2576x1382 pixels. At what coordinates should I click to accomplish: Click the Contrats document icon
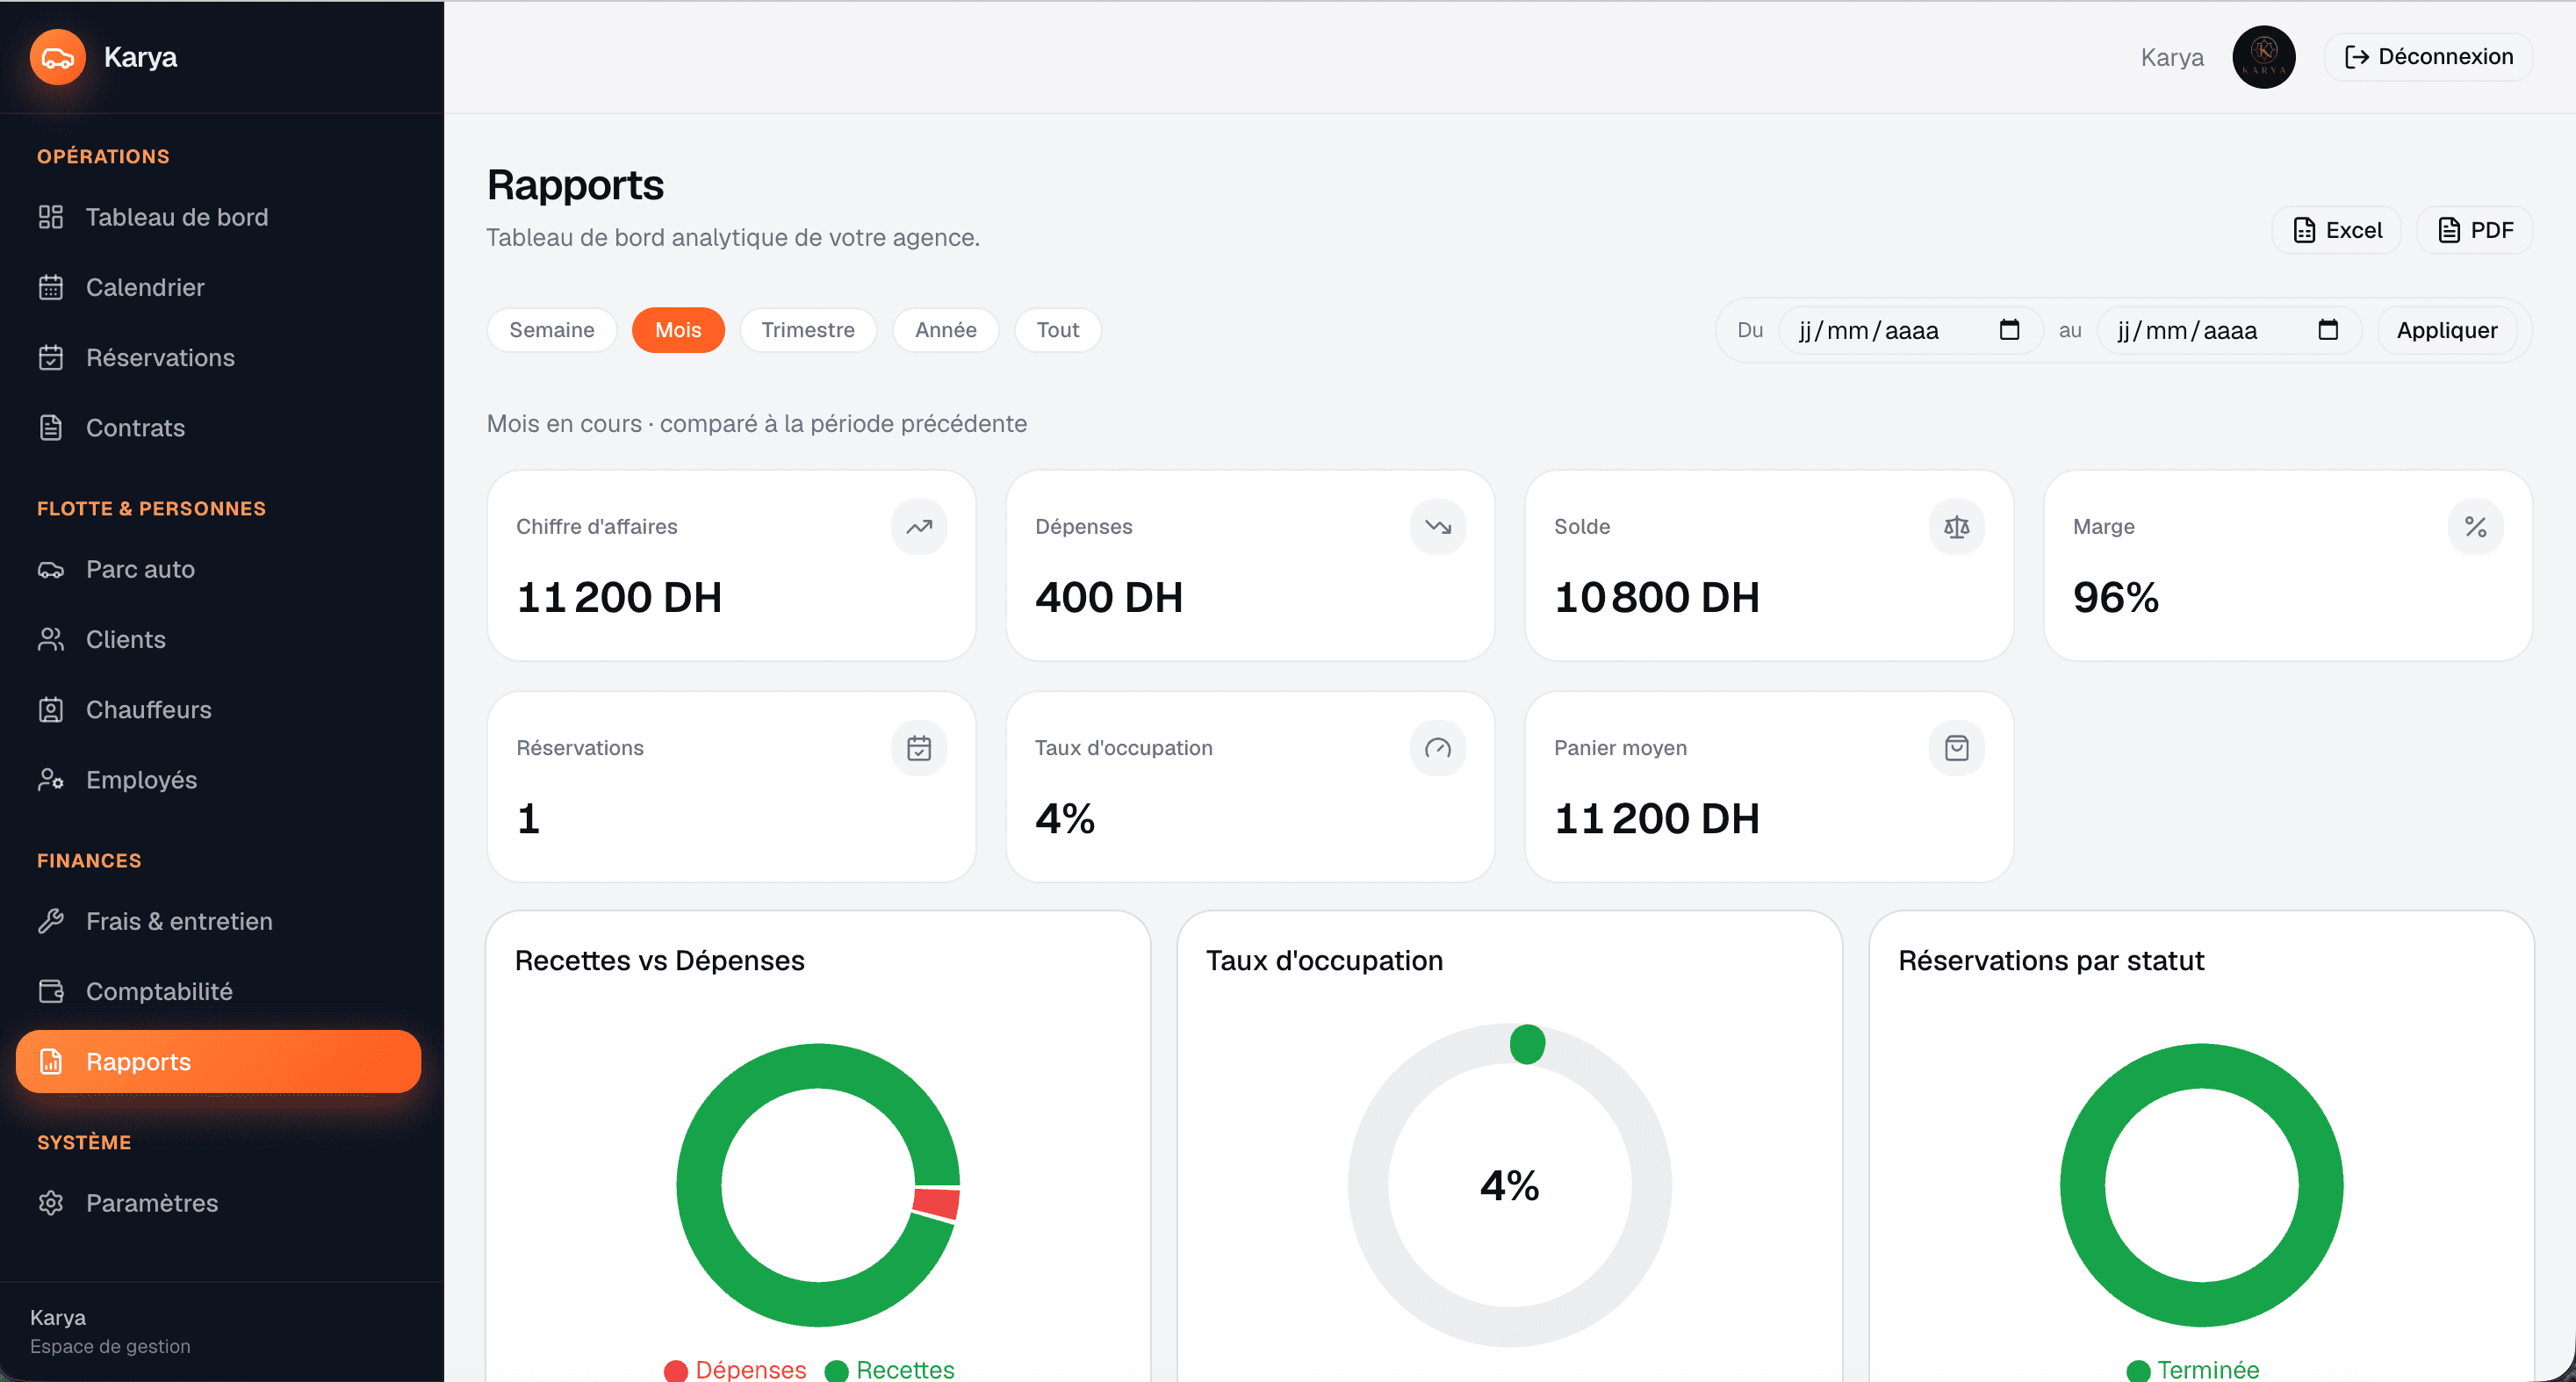pos(51,427)
